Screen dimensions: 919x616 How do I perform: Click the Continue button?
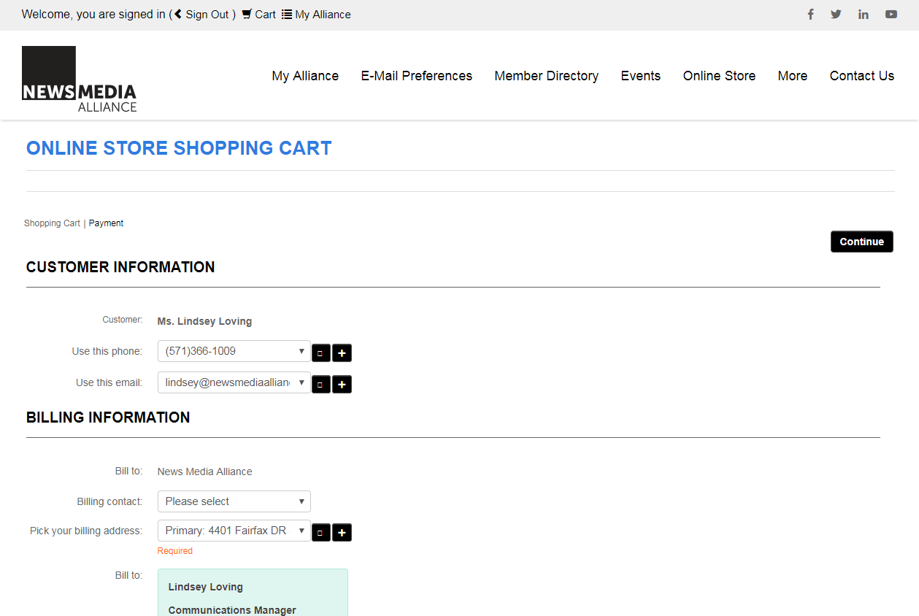862,241
